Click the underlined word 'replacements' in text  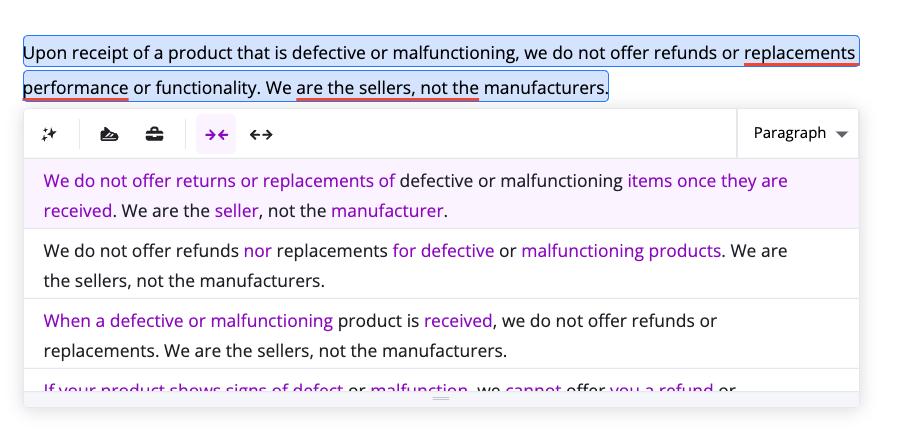click(x=799, y=53)
